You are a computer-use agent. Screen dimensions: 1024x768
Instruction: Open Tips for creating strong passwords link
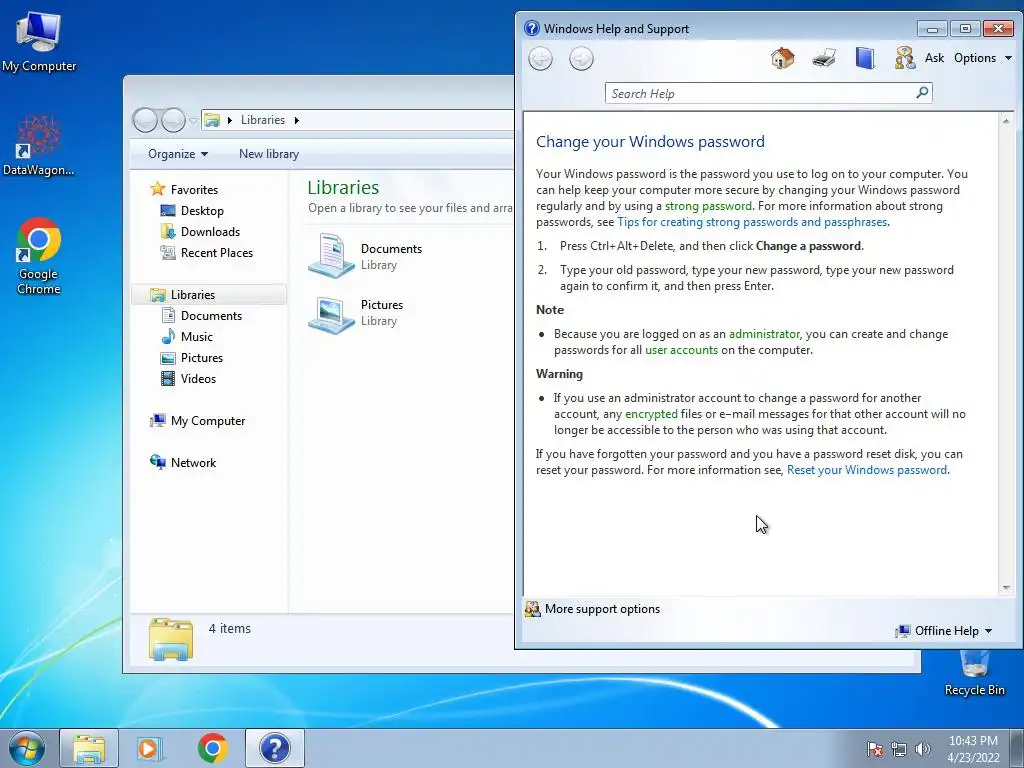click(752, 222)
